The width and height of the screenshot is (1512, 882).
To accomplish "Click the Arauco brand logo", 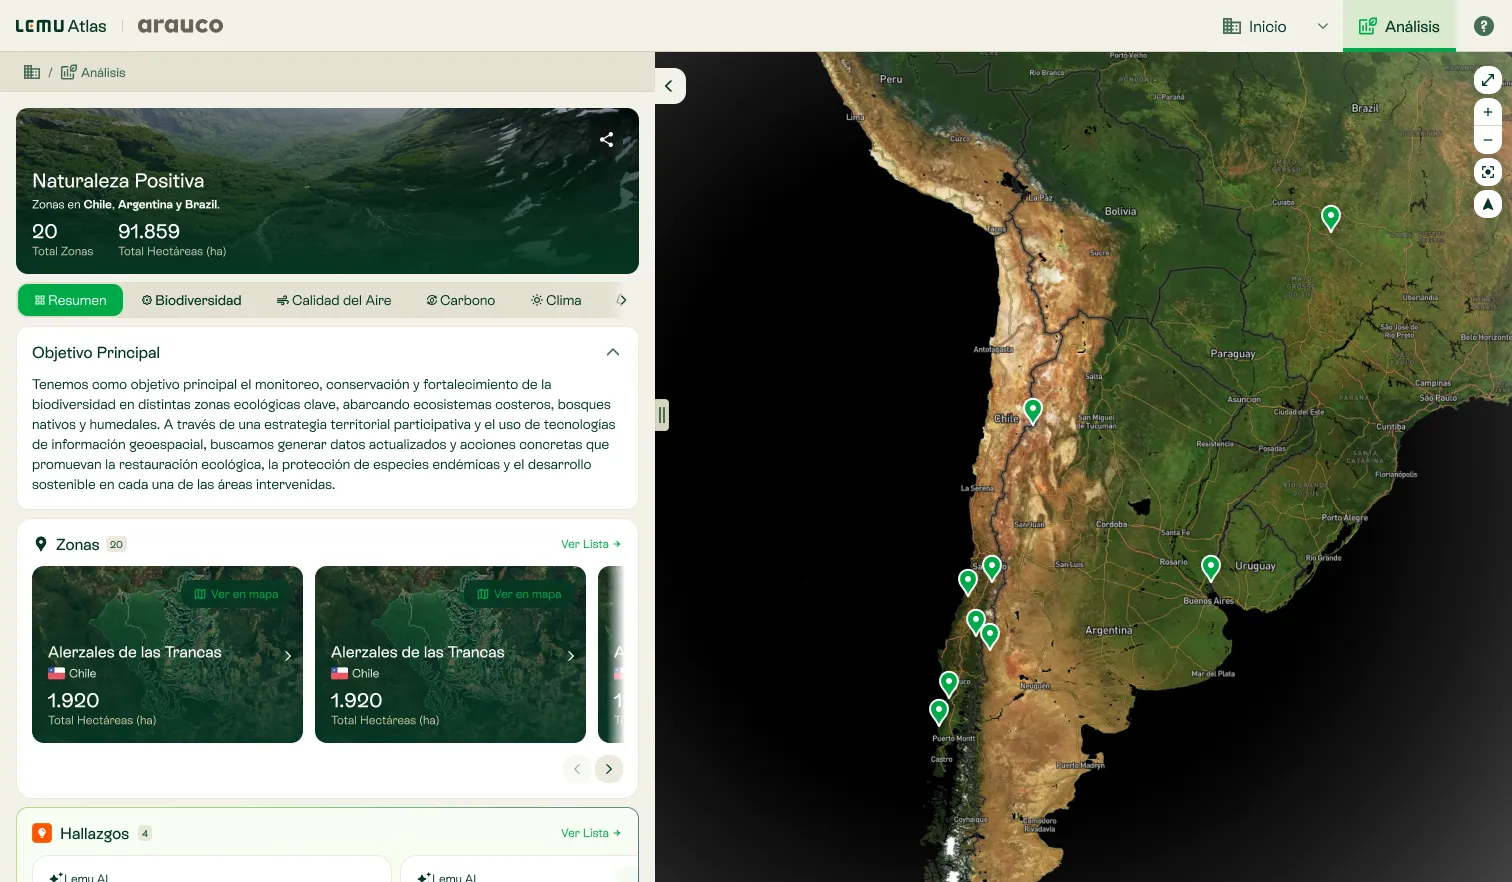I will (180, 26).
